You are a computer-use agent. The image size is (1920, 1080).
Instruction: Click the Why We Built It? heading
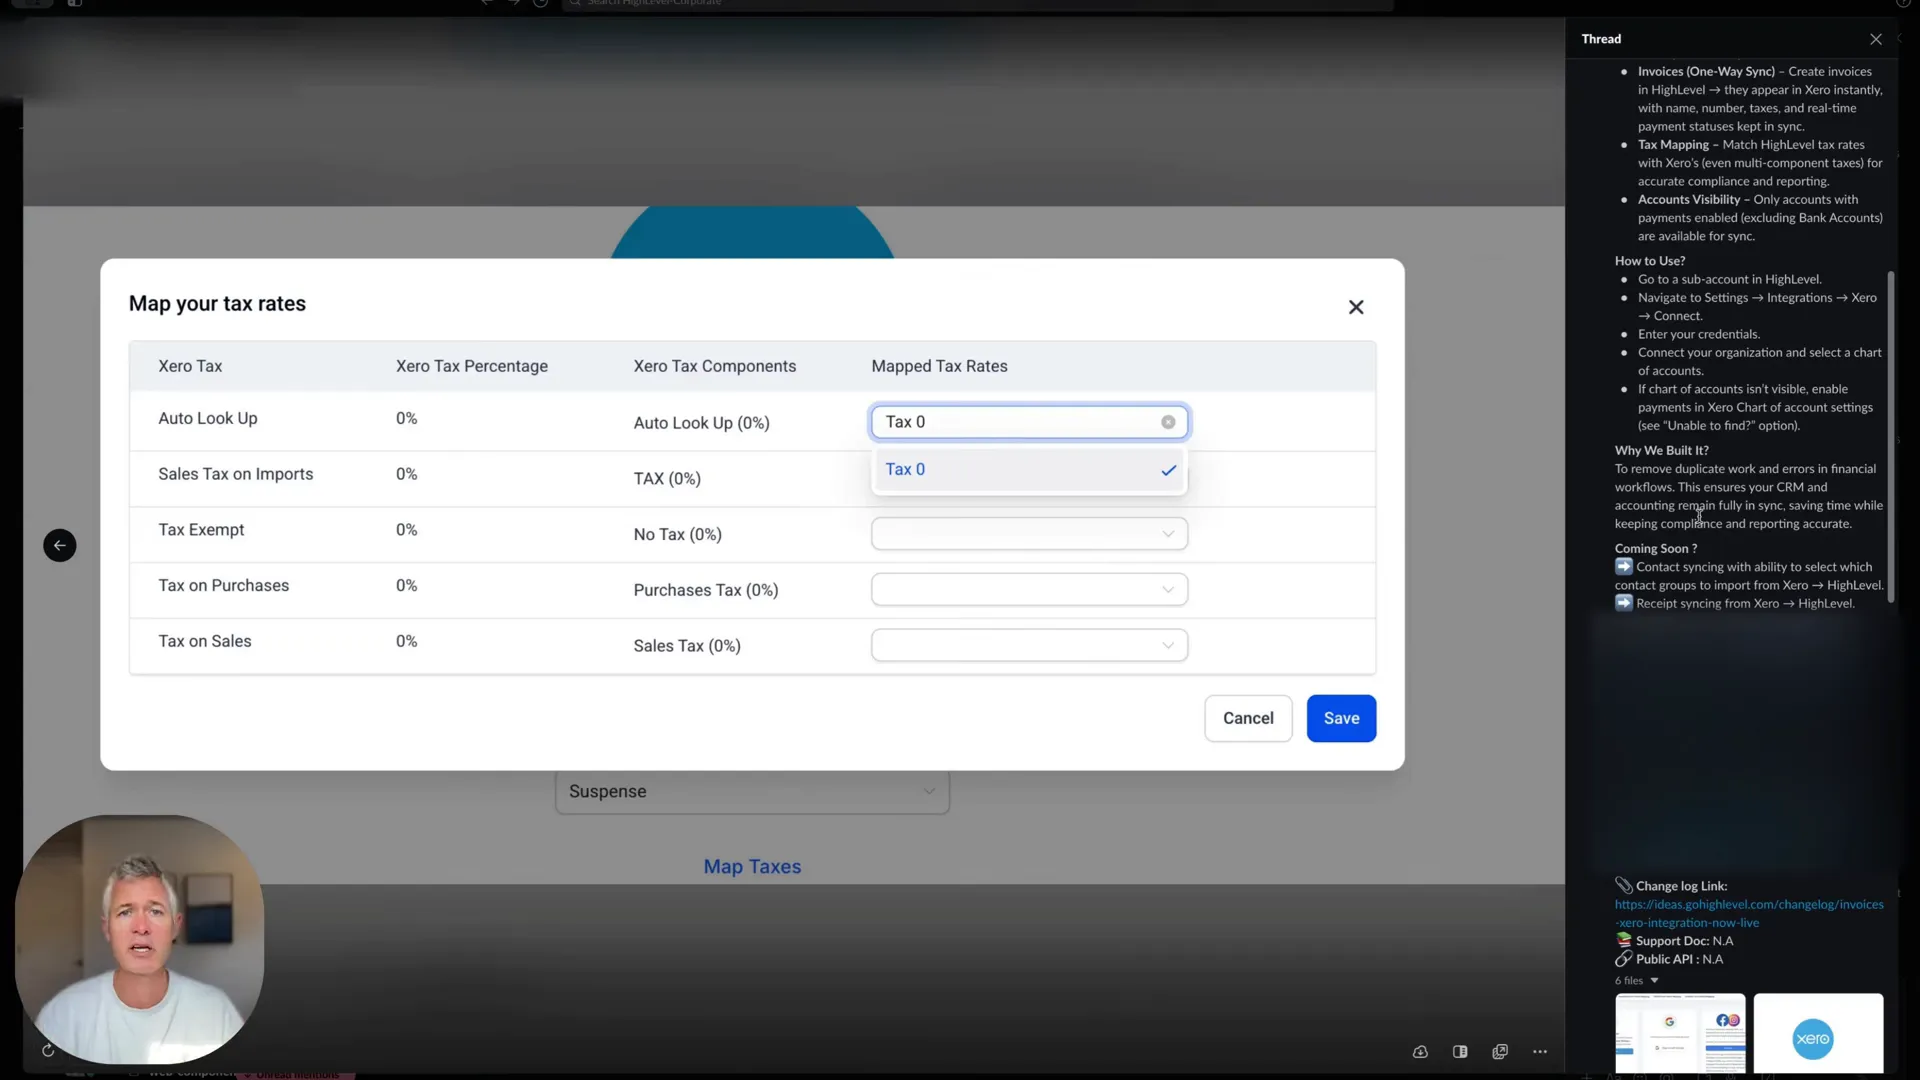(x=1661, y=451)
